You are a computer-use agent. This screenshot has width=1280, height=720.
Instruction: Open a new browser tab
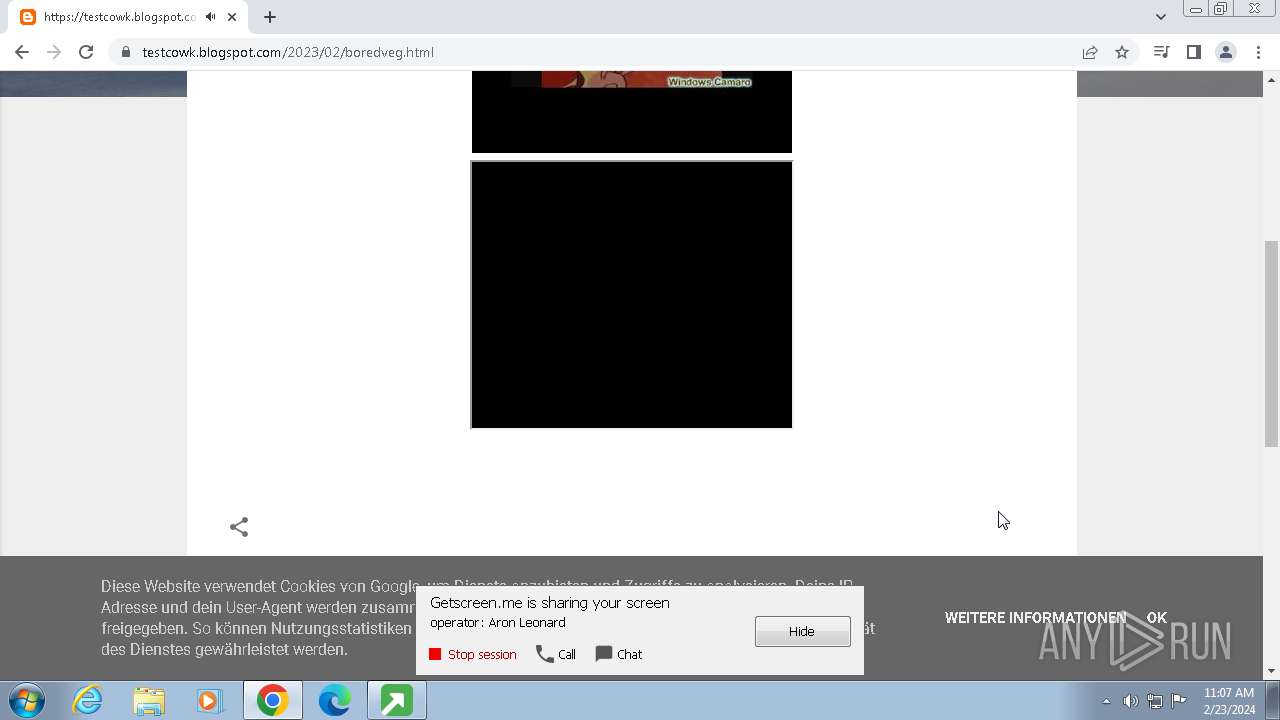point(270,17)
